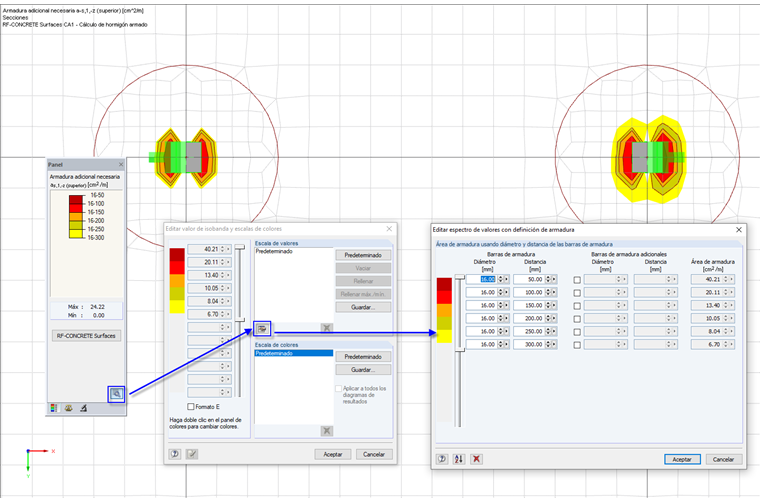Click orange swatch in isoband color bar
The width and height of the screenshot is (760, 502).
coord(177,281)
